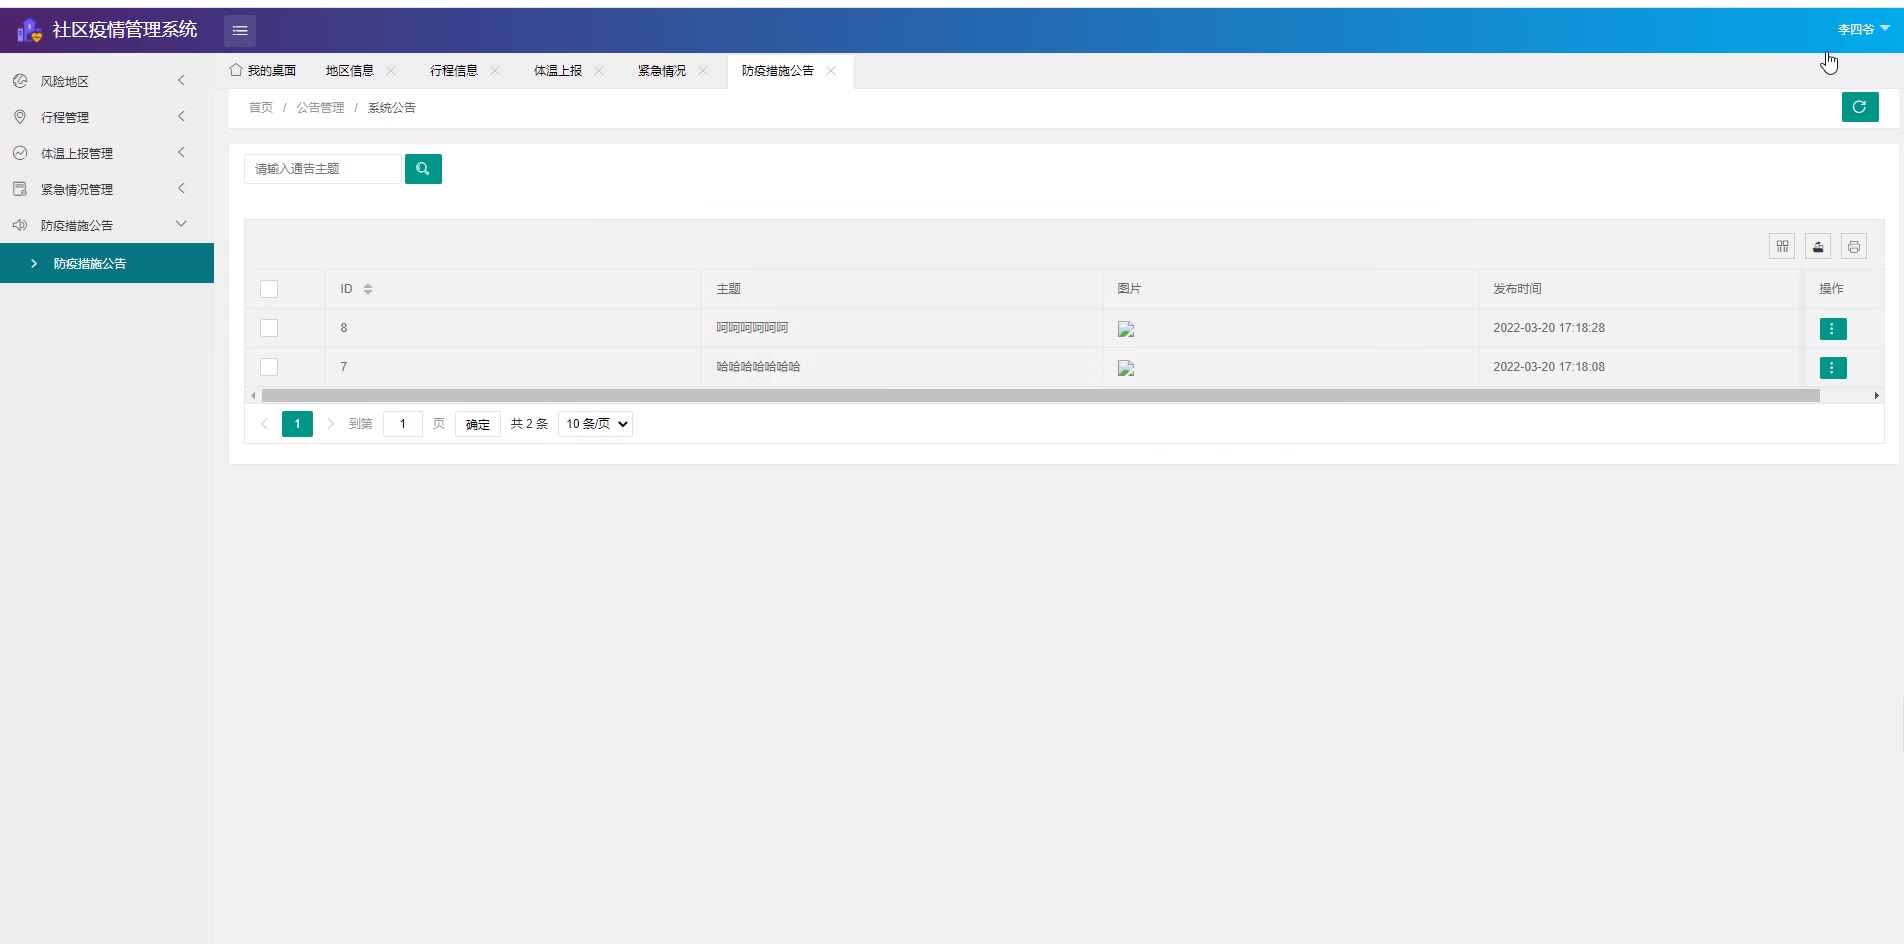Screen dimensions: 1904x944
Task: Expand 体温上报管理 menu chevron
Action: tap(181, 152)
